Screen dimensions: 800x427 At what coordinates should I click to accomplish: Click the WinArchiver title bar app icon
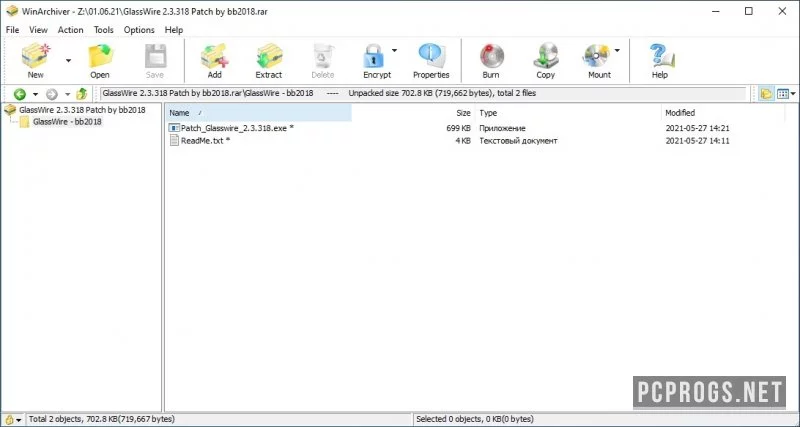pyautogui.click(x=11, y=11)
